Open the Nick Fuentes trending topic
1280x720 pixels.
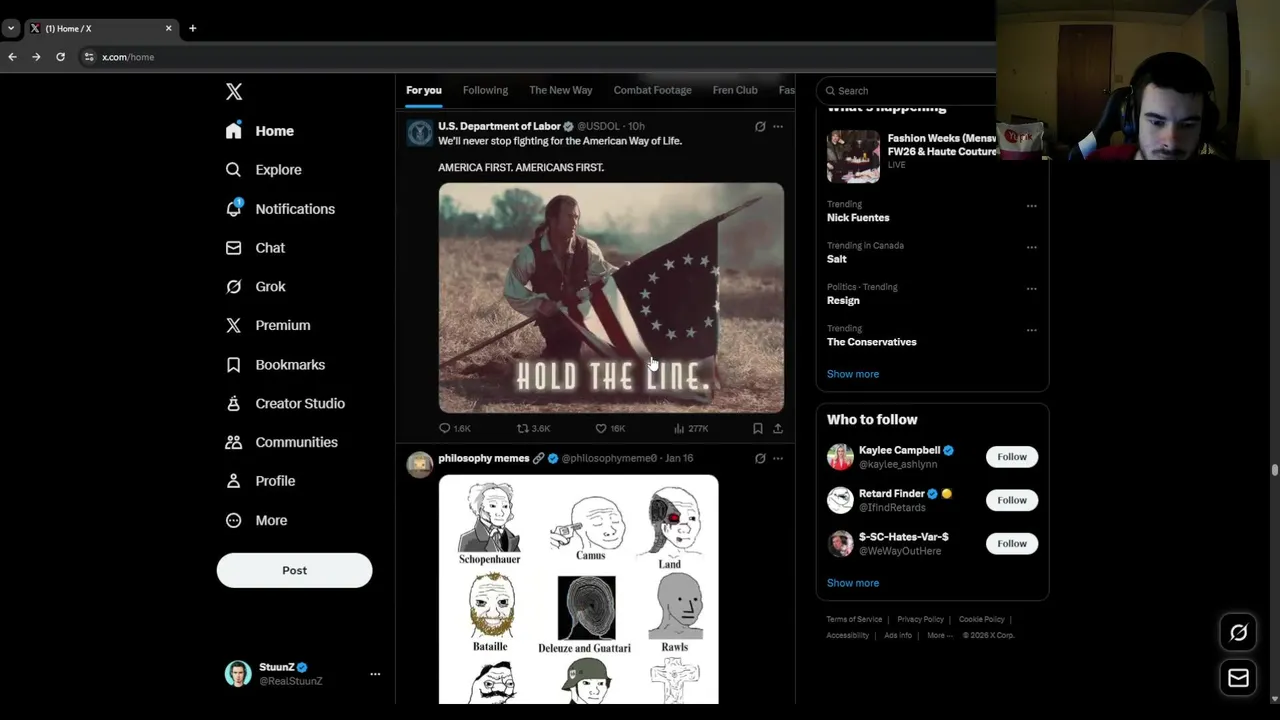pyautogui.click(x=858, y=218)
